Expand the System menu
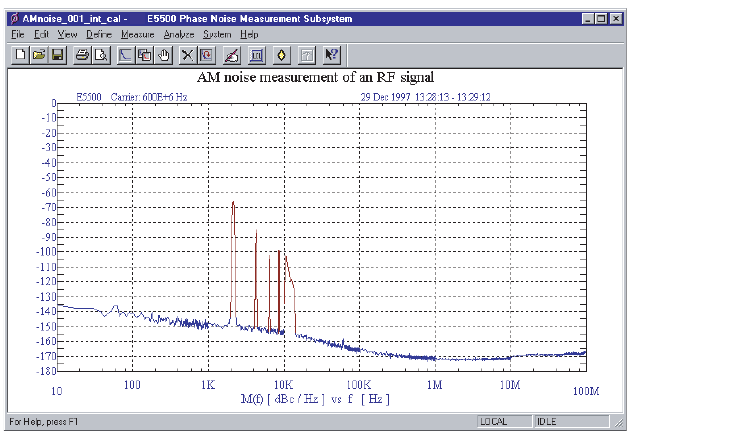 pyautogui.click(x=217, y=34)
